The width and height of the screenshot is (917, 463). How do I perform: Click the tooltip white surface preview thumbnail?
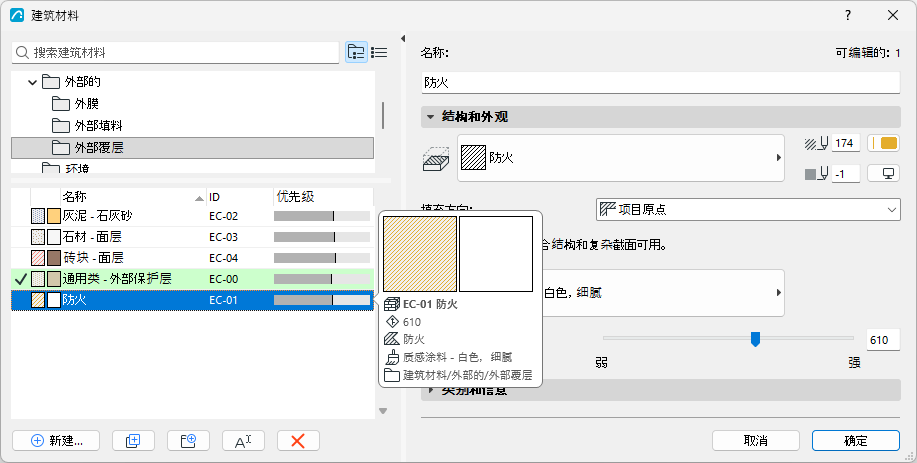click(x=496, y=254)
